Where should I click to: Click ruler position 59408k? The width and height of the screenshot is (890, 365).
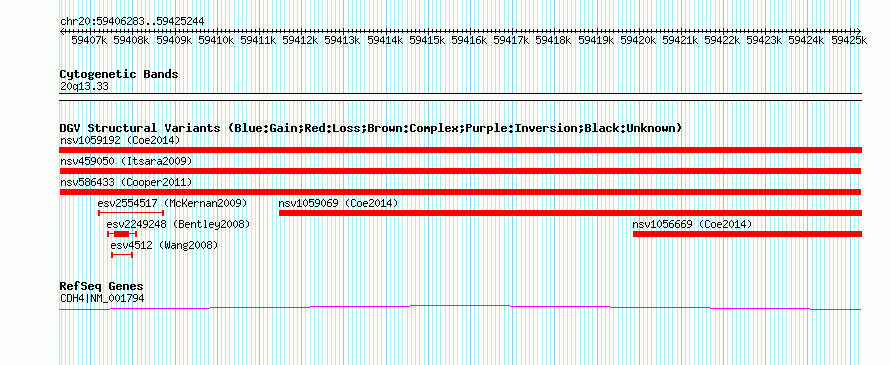pos(131,40)
